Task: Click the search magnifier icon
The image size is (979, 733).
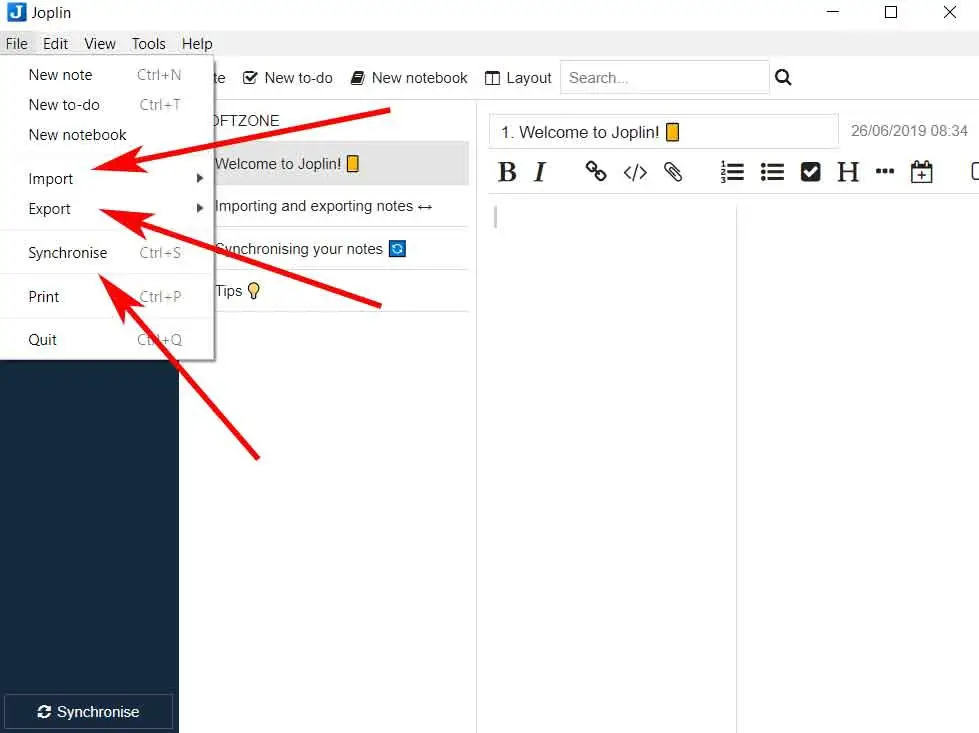Action: click(783, 77)
